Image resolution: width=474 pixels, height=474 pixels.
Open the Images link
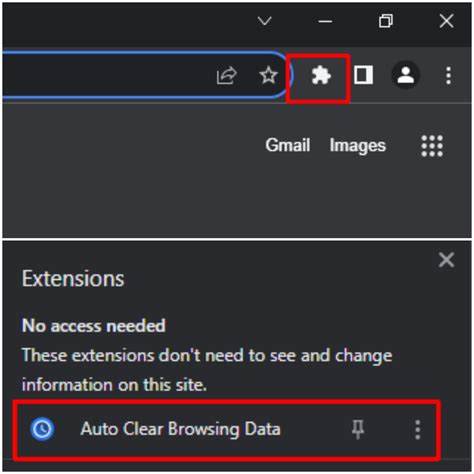358,146
